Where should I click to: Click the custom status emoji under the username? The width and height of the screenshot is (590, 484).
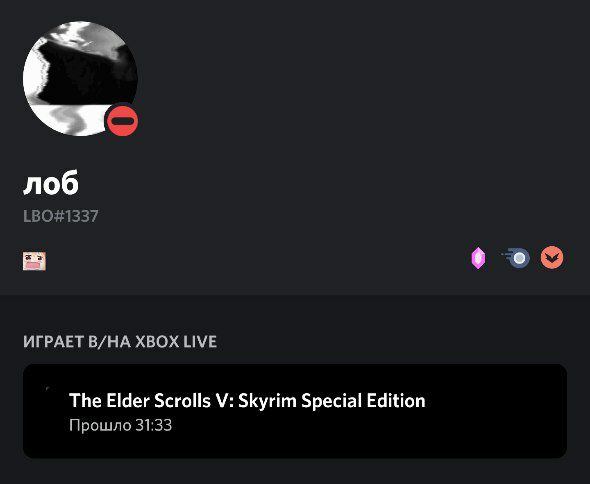point(34,261)
